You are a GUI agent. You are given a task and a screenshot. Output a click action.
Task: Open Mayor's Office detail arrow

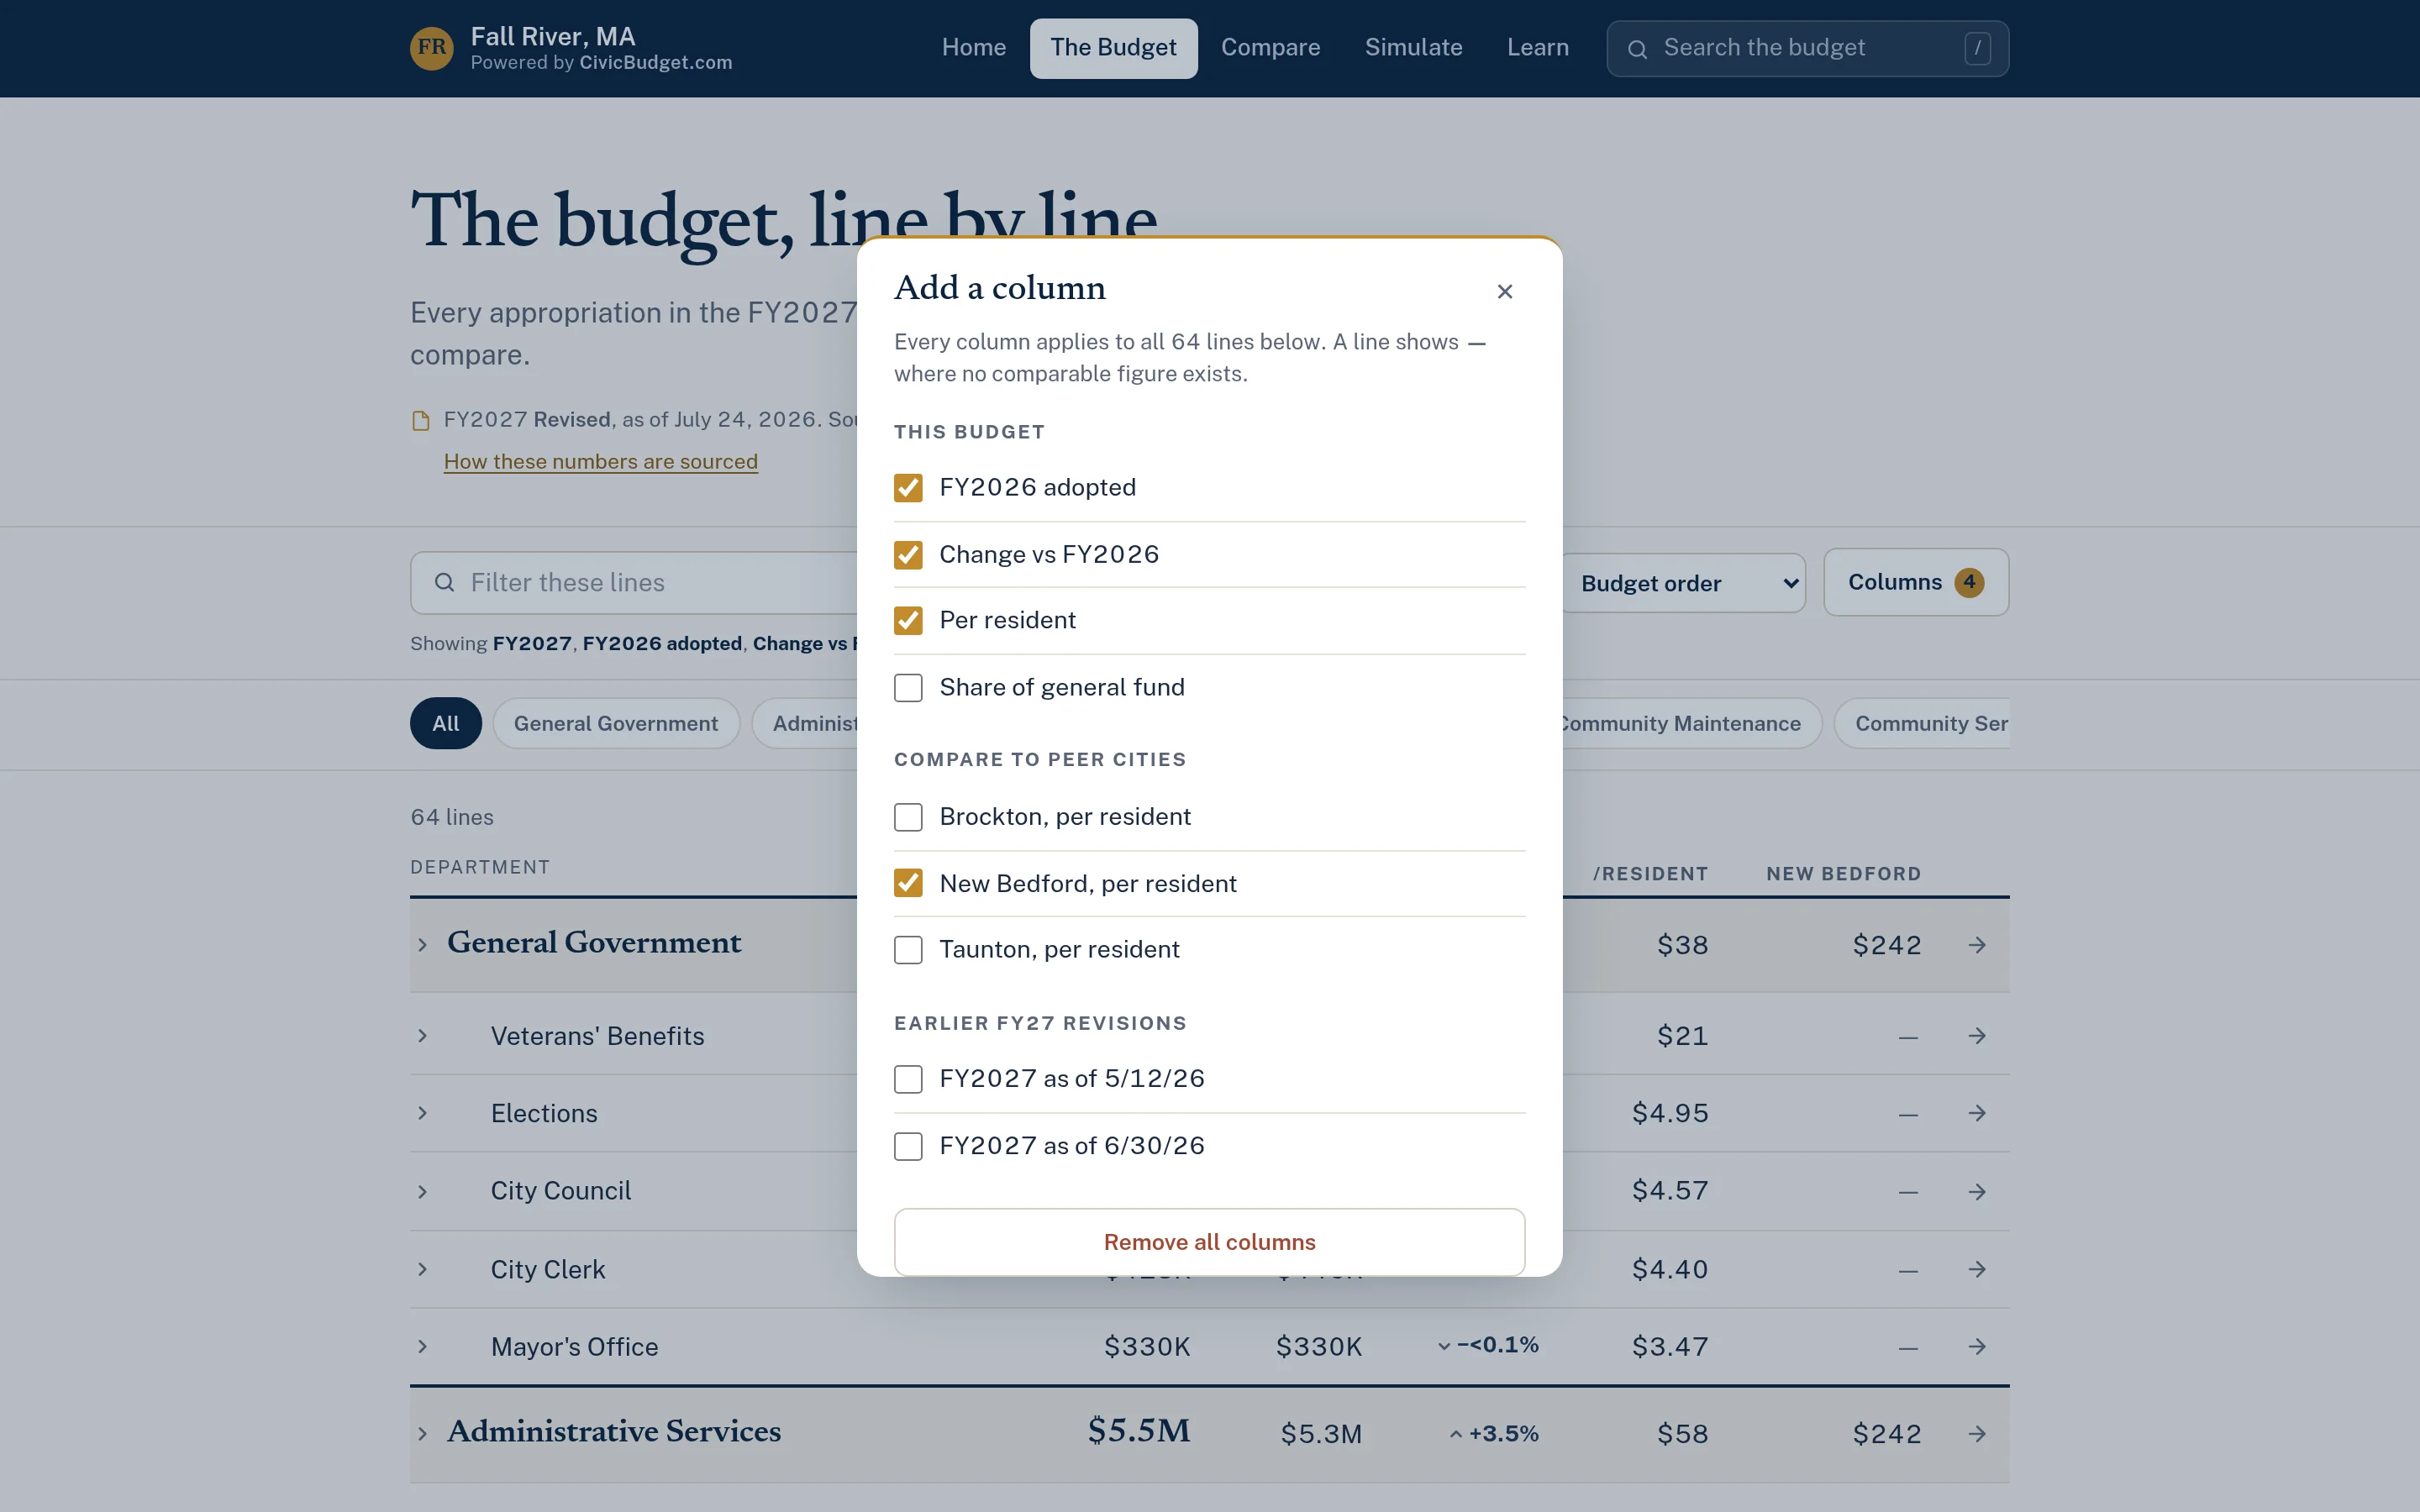coord(1977,1347)
